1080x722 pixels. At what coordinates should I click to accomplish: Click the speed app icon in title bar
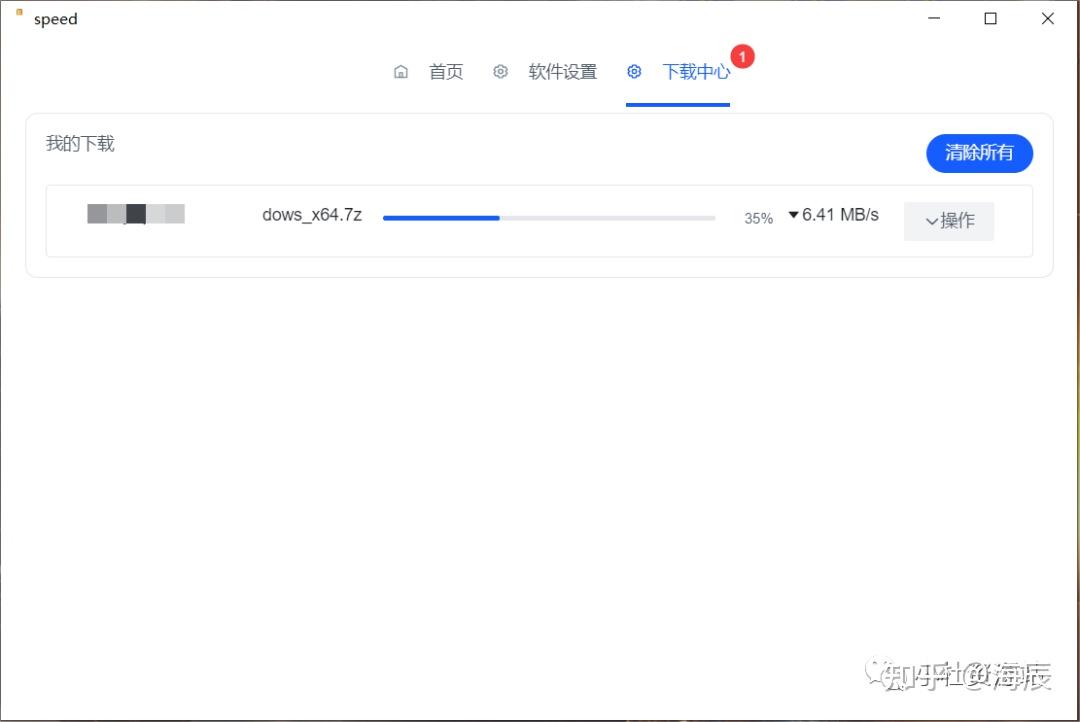point(19,12)
